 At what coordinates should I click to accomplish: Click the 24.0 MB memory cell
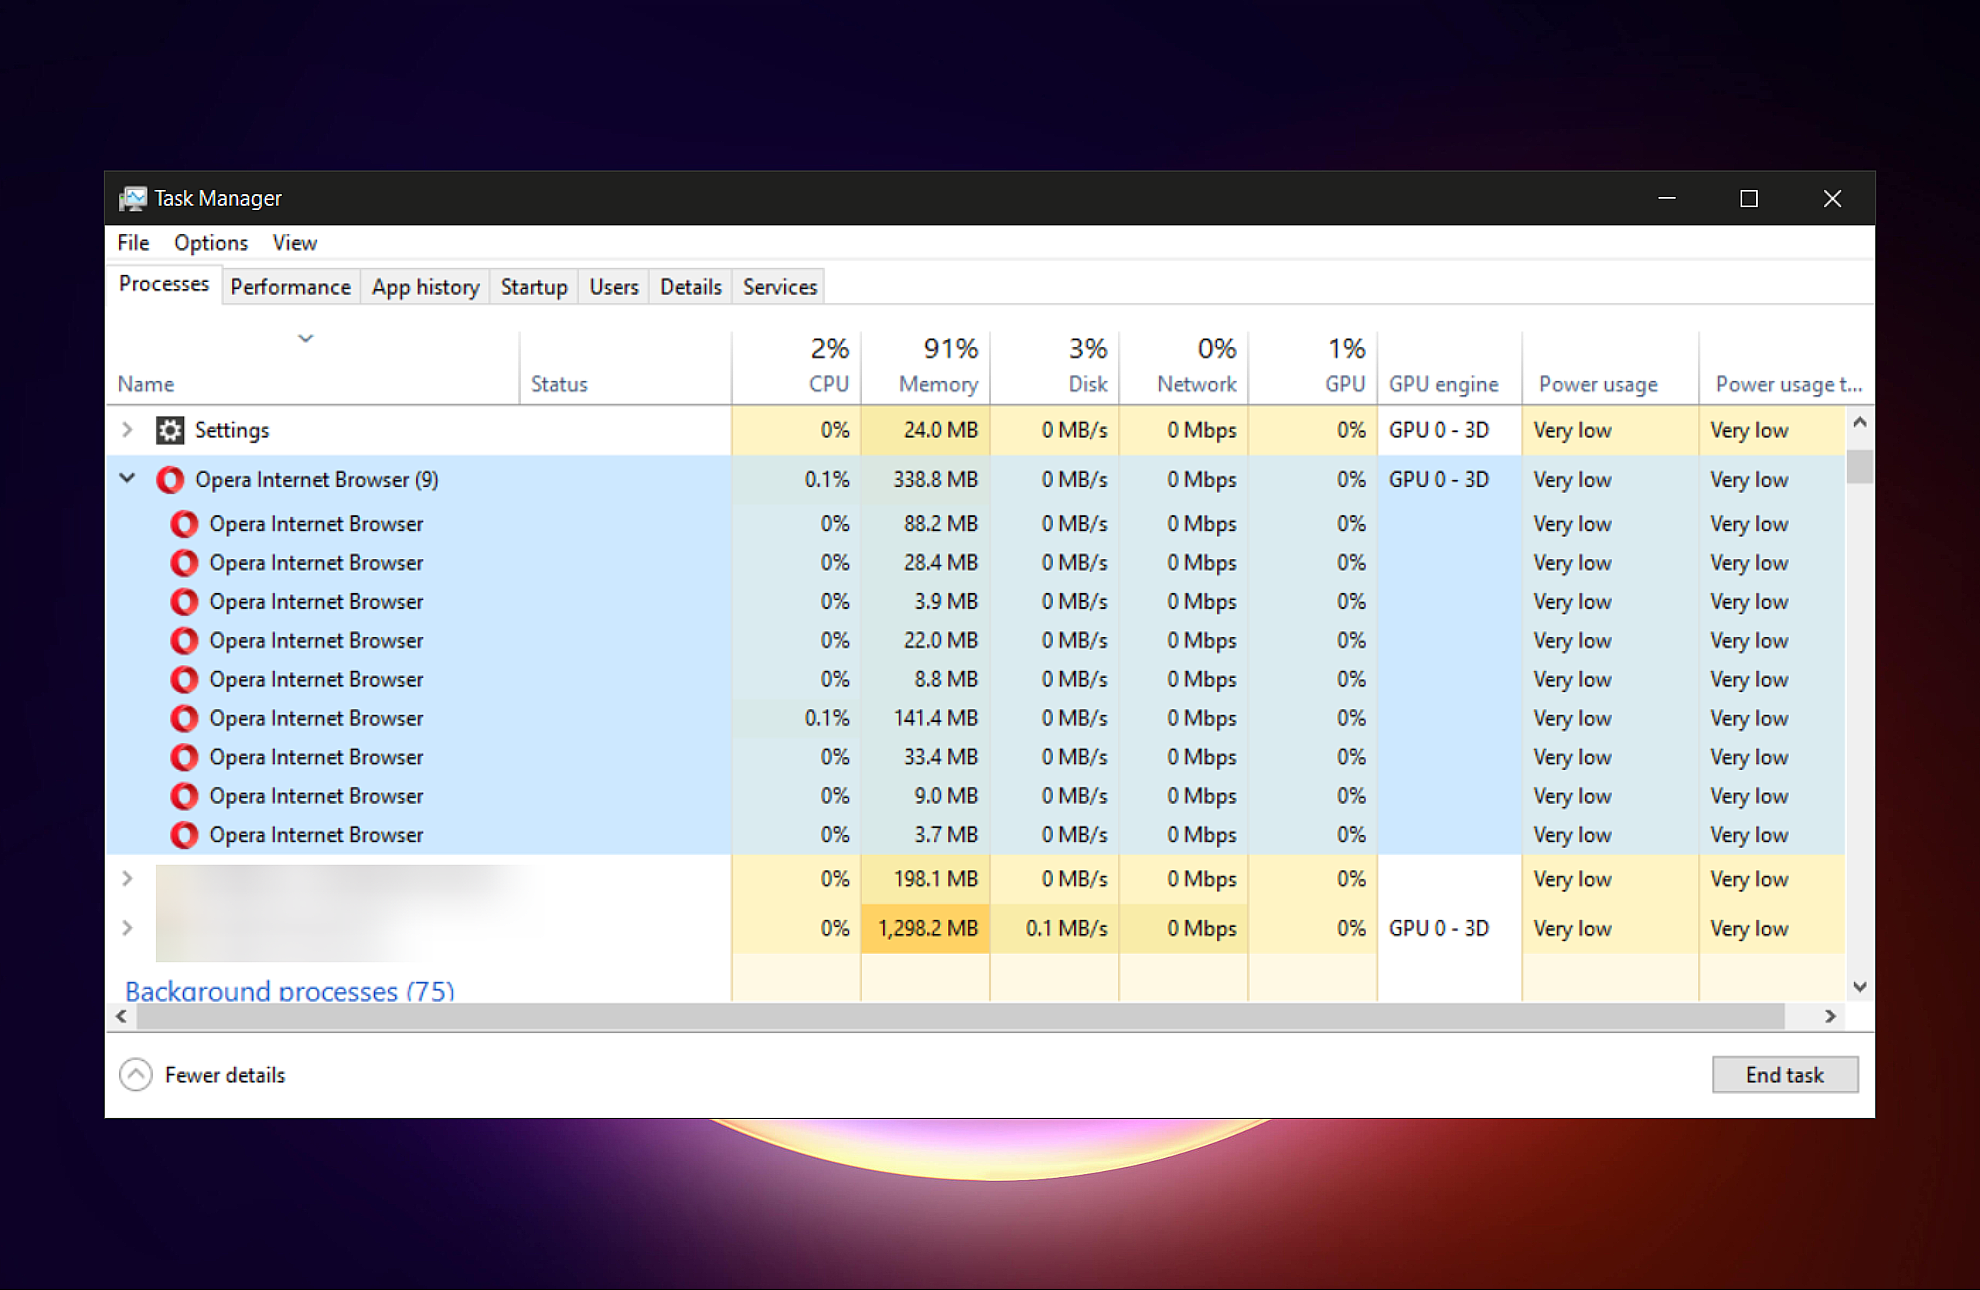click(x=925, y=430)
